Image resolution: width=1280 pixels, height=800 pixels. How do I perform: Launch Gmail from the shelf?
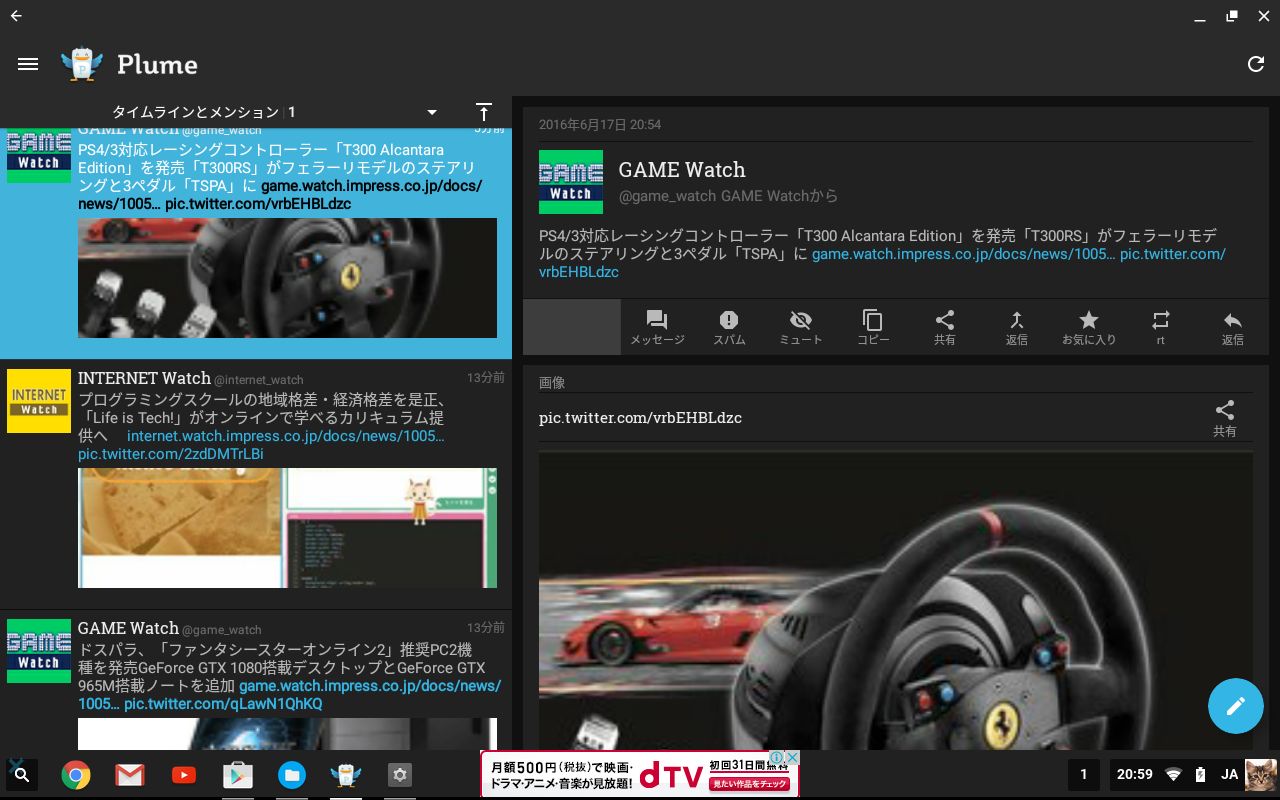[130, 774]
